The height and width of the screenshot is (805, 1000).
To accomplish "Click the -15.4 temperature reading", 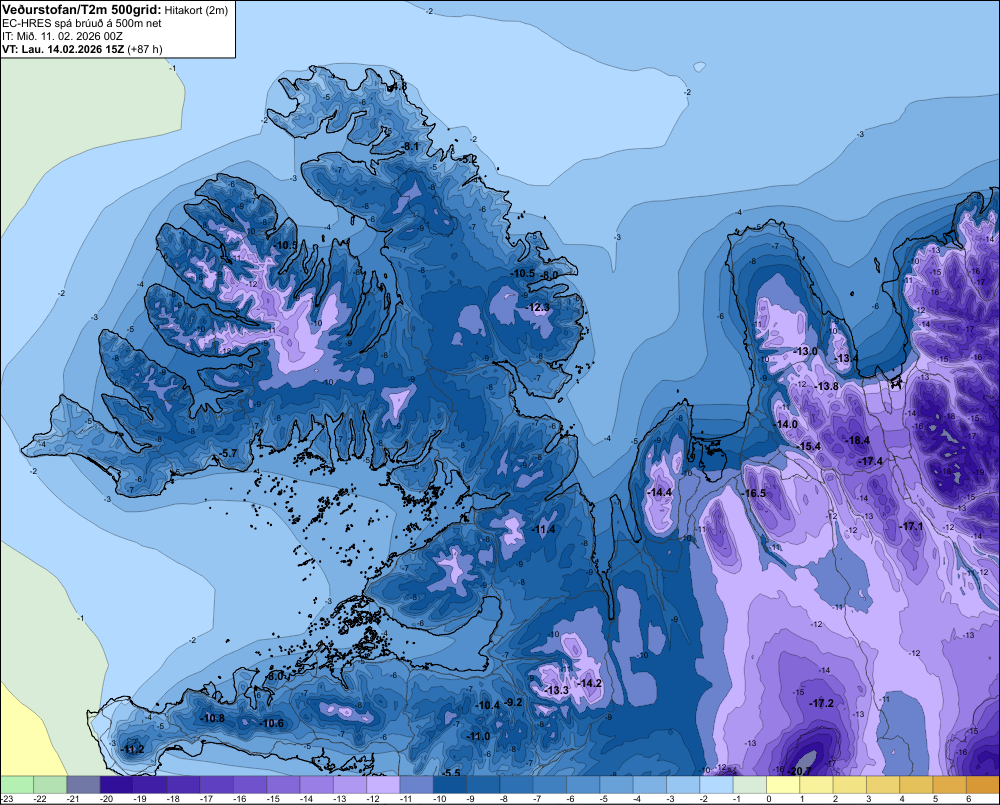I will [x=809, y=446].
